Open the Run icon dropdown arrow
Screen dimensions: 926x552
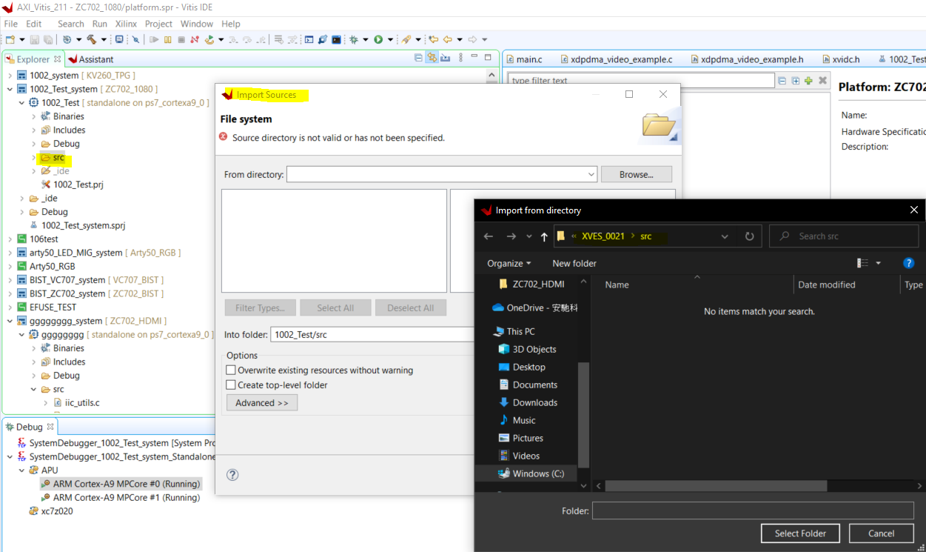click(x=390, y=40)
